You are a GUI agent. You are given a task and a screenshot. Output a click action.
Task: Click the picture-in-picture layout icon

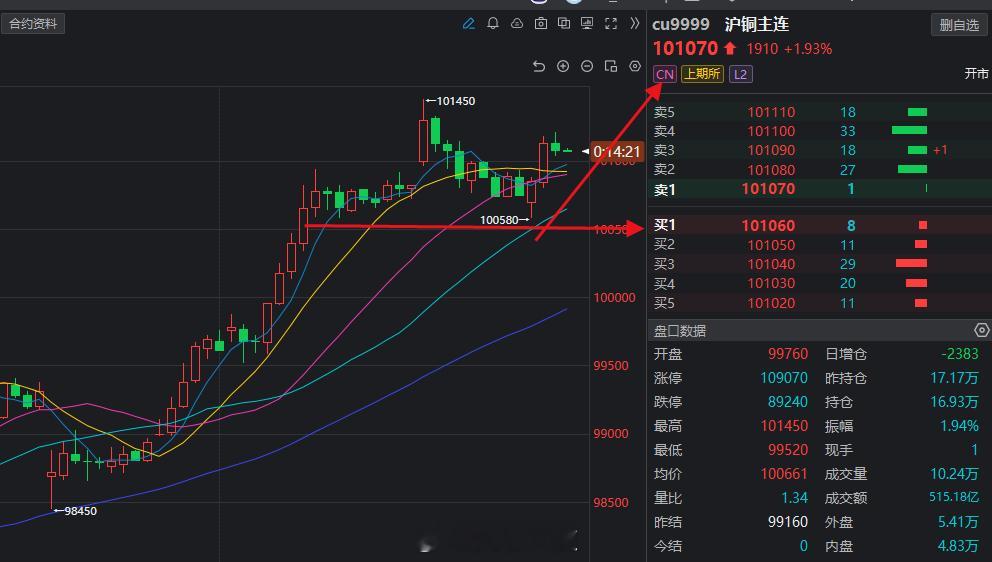coord(611,66)
